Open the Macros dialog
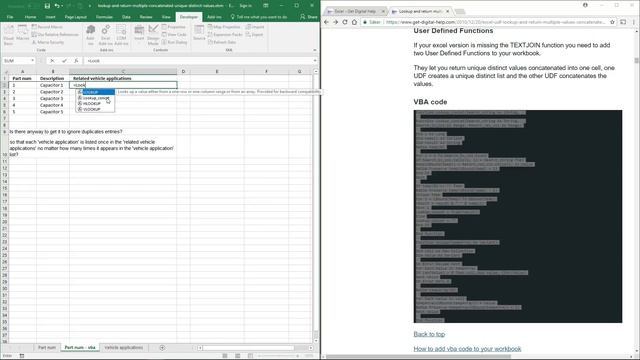Image resolution: width=640 pixels, height=360 pixels. pyautogui.click(x=23, y=33)
